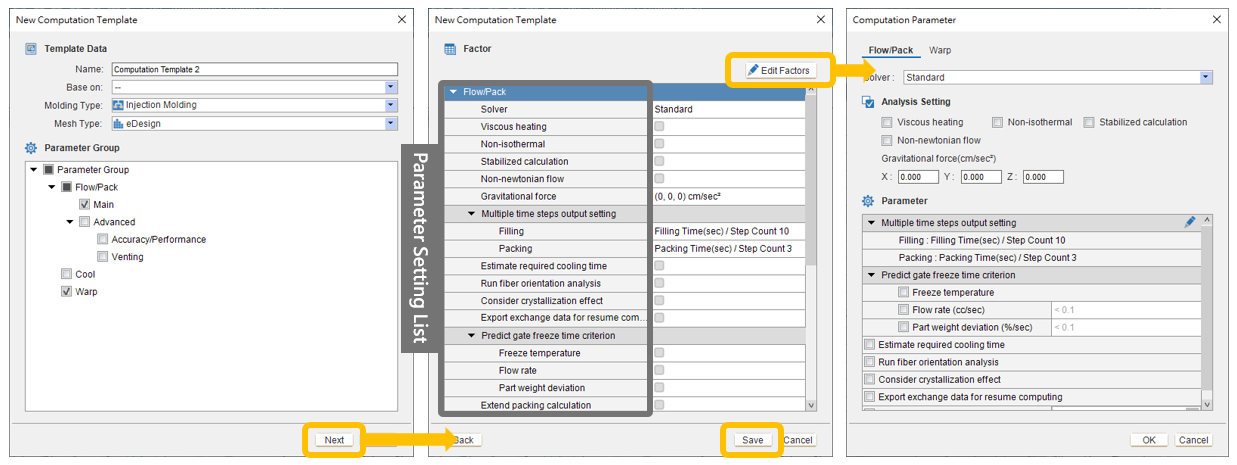Click the gravitational force X field
Image resolution: width=1237 pixels, height=465 pixels.
pos(917,177)
